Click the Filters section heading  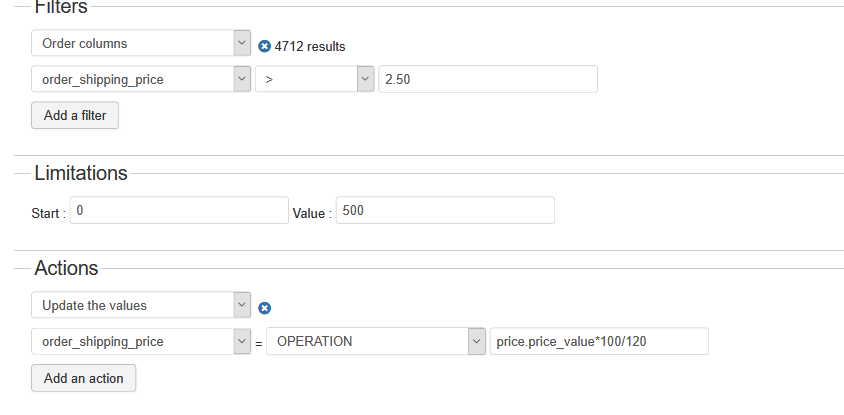coord(61,8)
